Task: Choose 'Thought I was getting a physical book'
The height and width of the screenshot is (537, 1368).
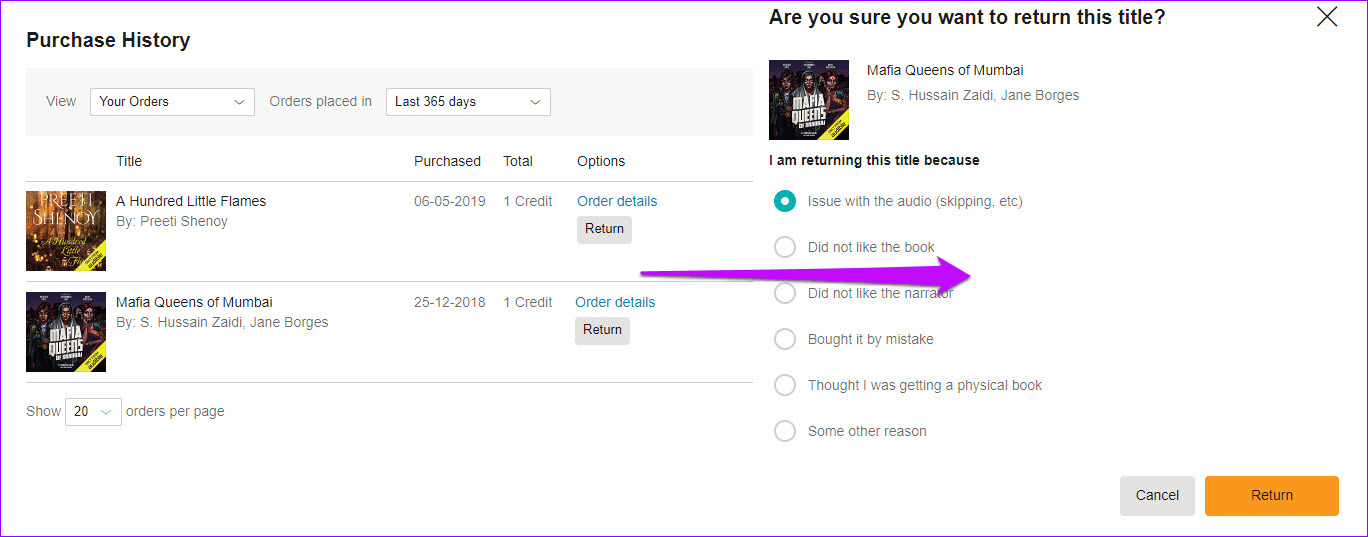Action: (785, 385)
